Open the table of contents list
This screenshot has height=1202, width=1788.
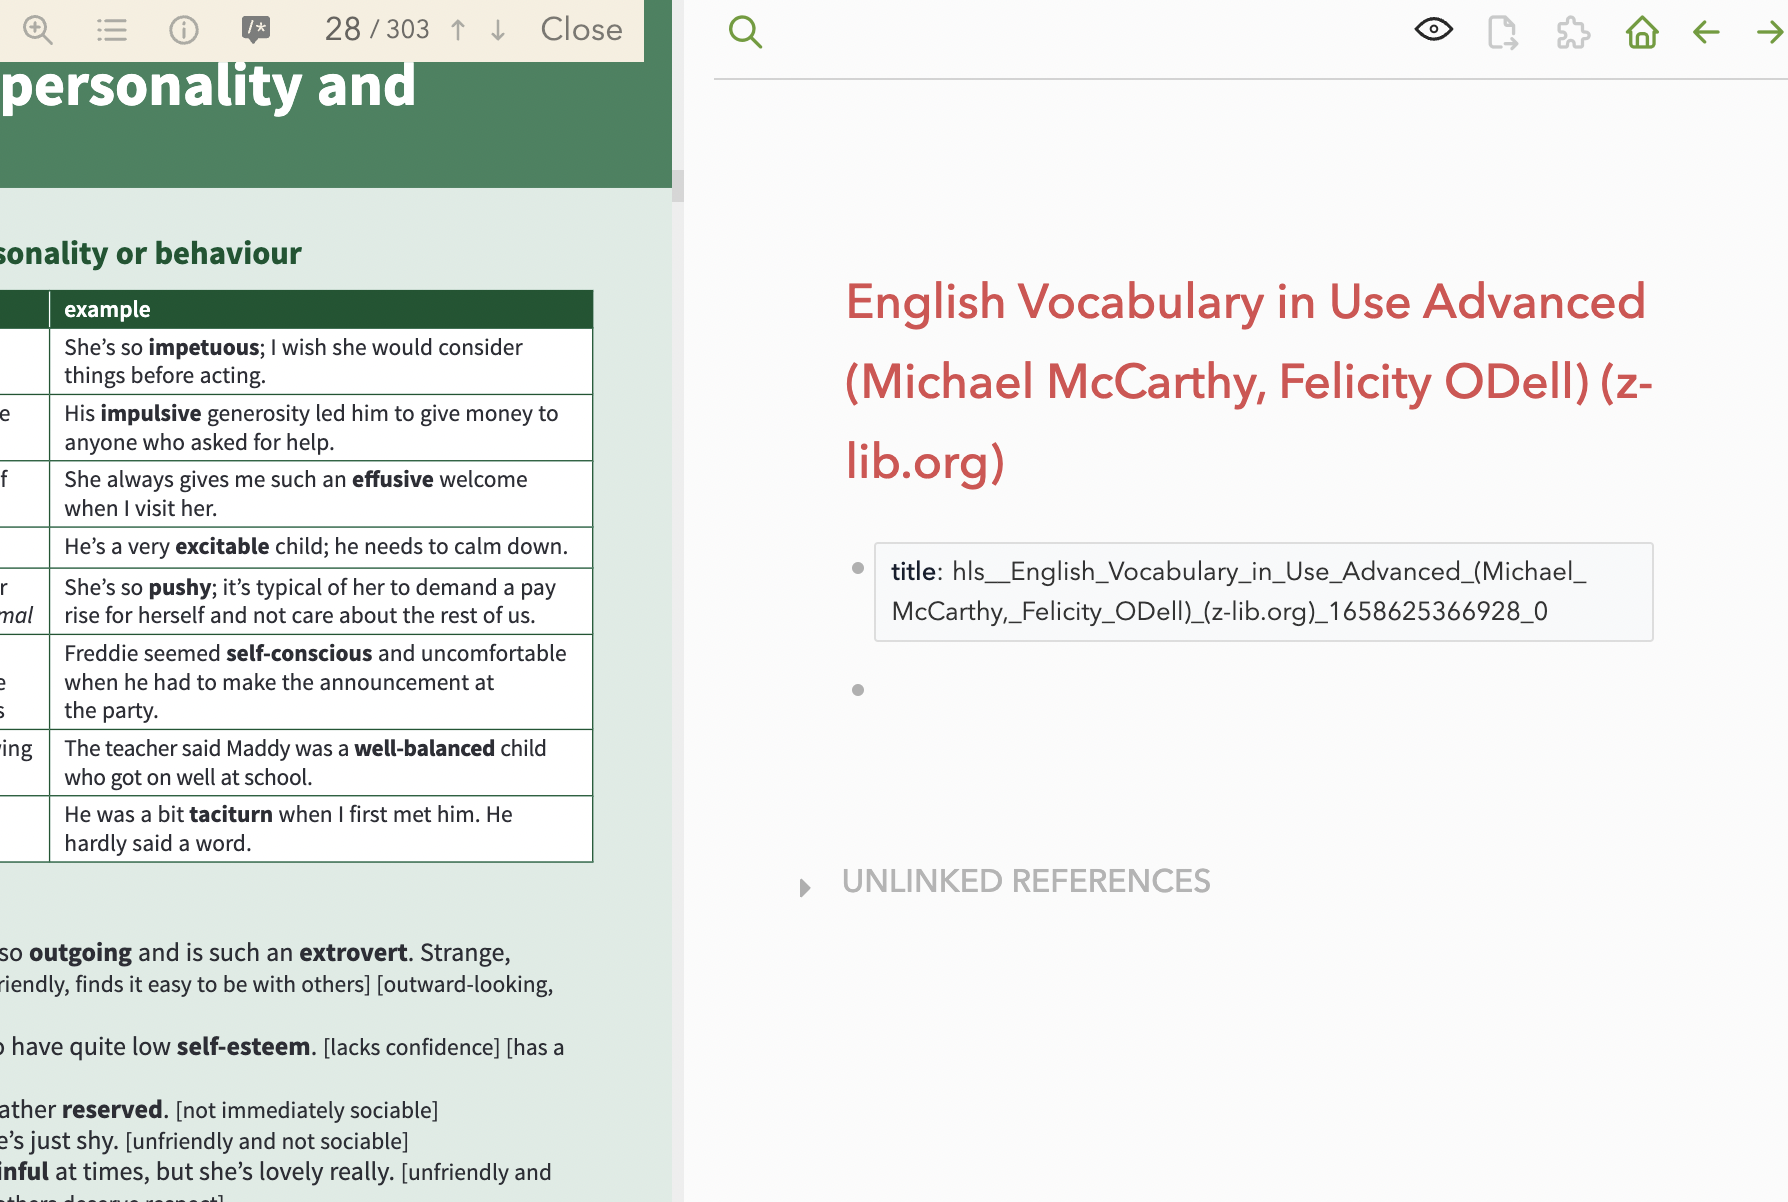112,29
